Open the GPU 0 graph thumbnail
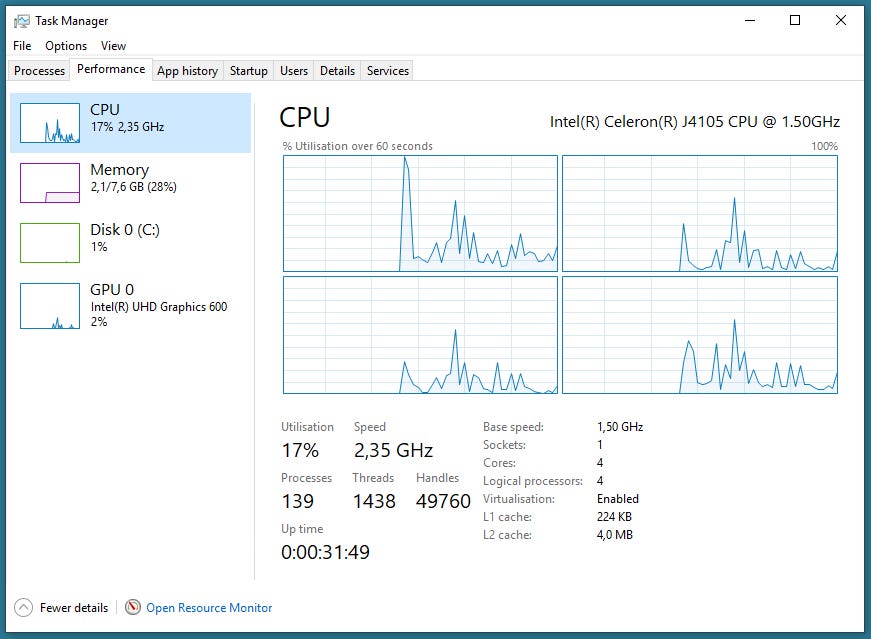Viewport: 871px width, 639px height. (50, 306)
